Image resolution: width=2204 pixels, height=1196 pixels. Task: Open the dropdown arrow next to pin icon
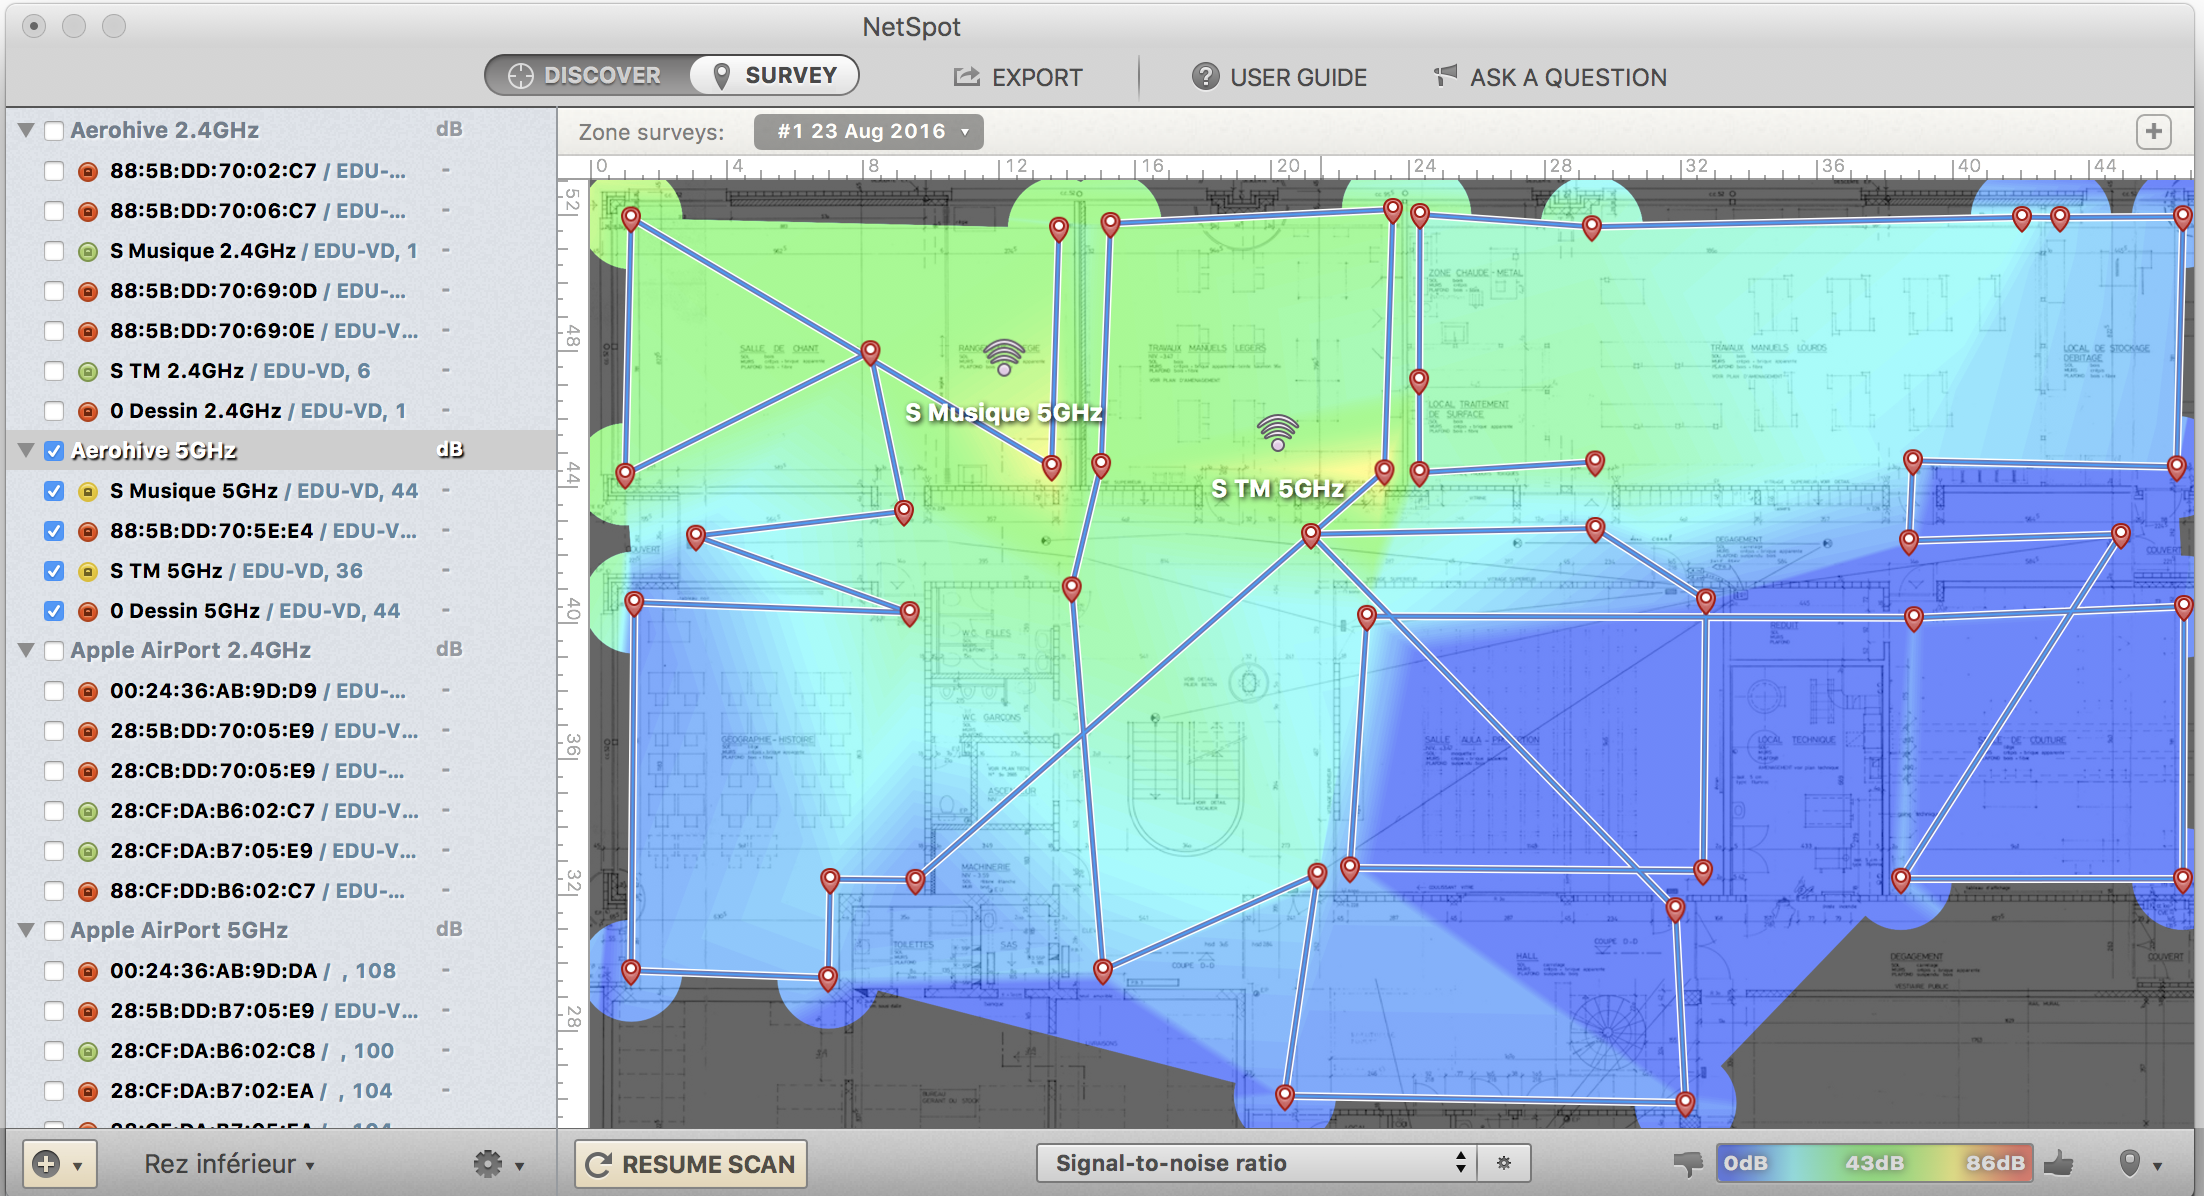point(2158,1166)
